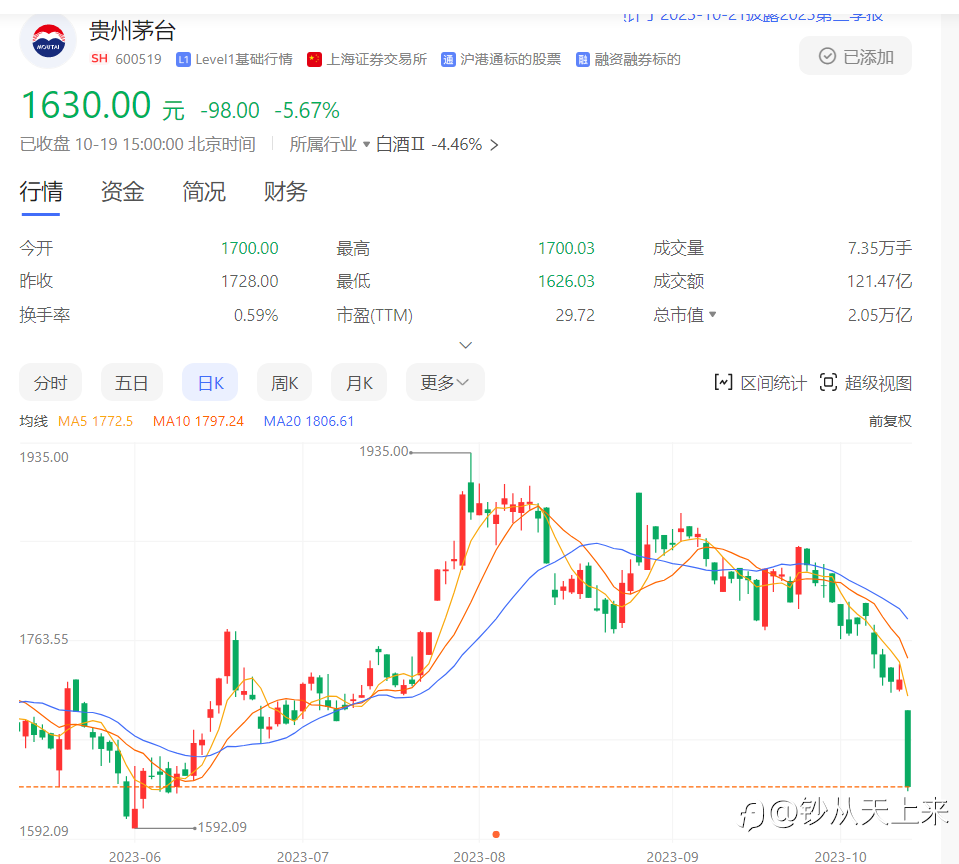
Task: Click the 换手率 value 0.59%
Action: 256,316
